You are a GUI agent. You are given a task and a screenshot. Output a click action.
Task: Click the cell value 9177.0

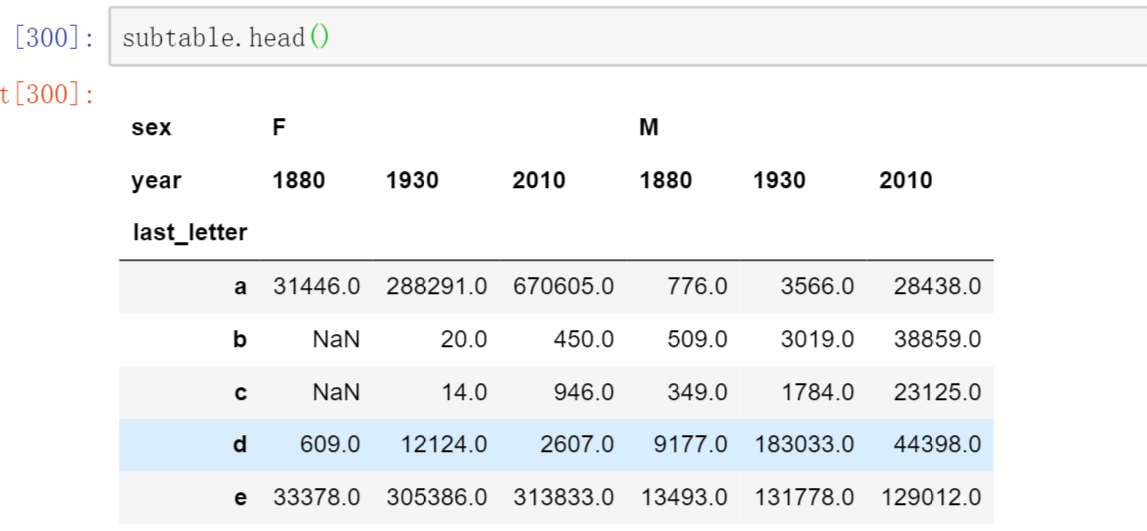691,445
